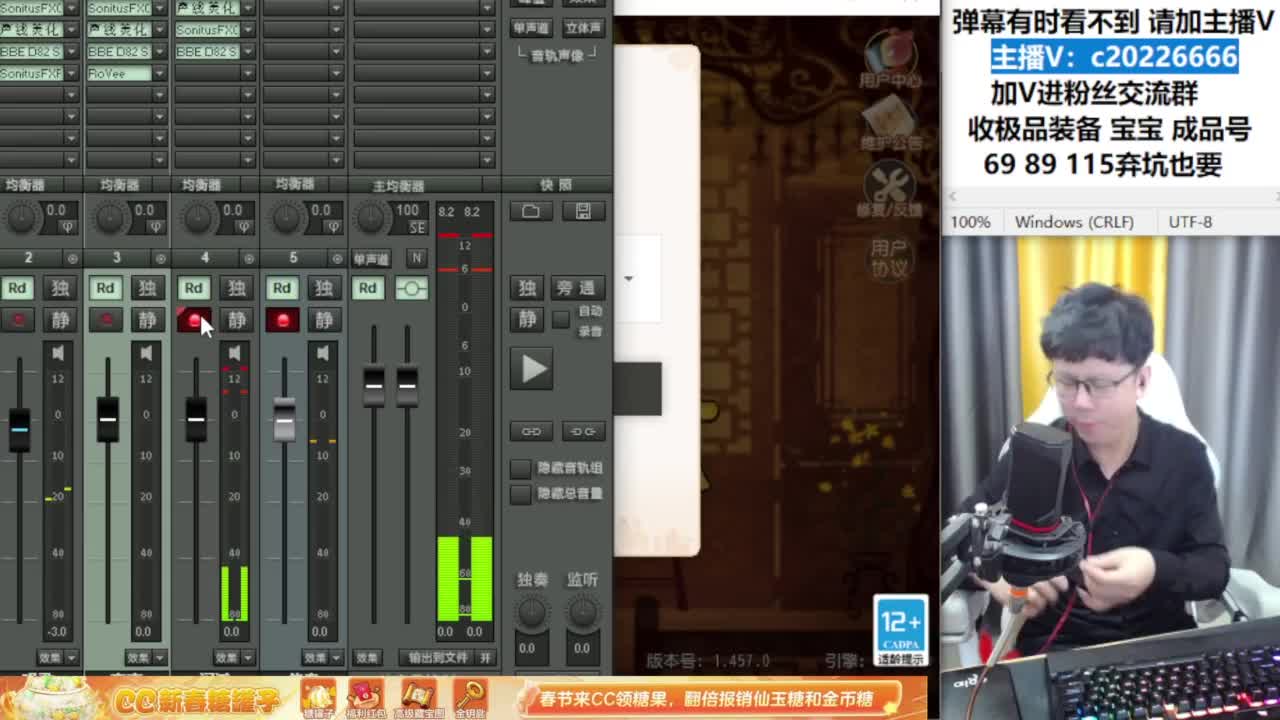Screen dimensions: 1280x720
Task: Open track 4's BBE D82 slot dropdown arrow
Action: point(247,51)
